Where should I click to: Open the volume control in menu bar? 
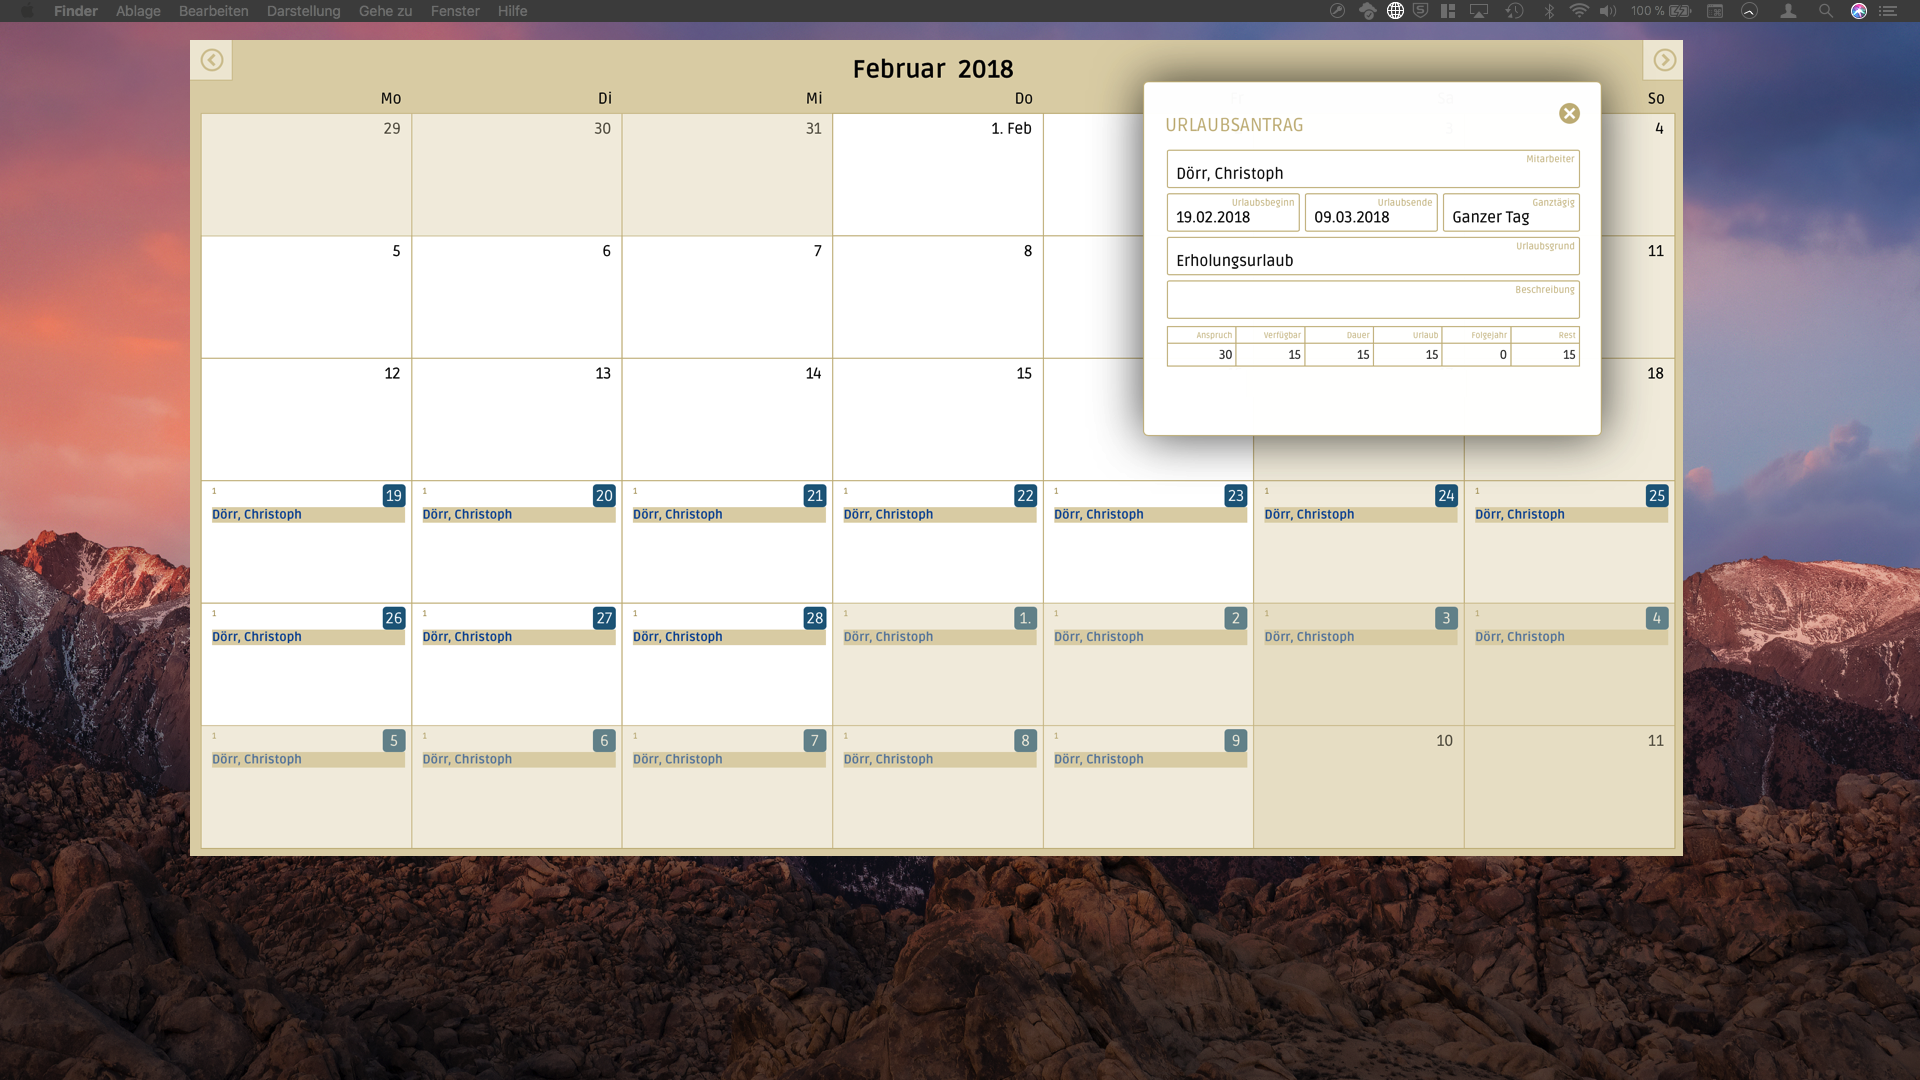coord(1608,11)
